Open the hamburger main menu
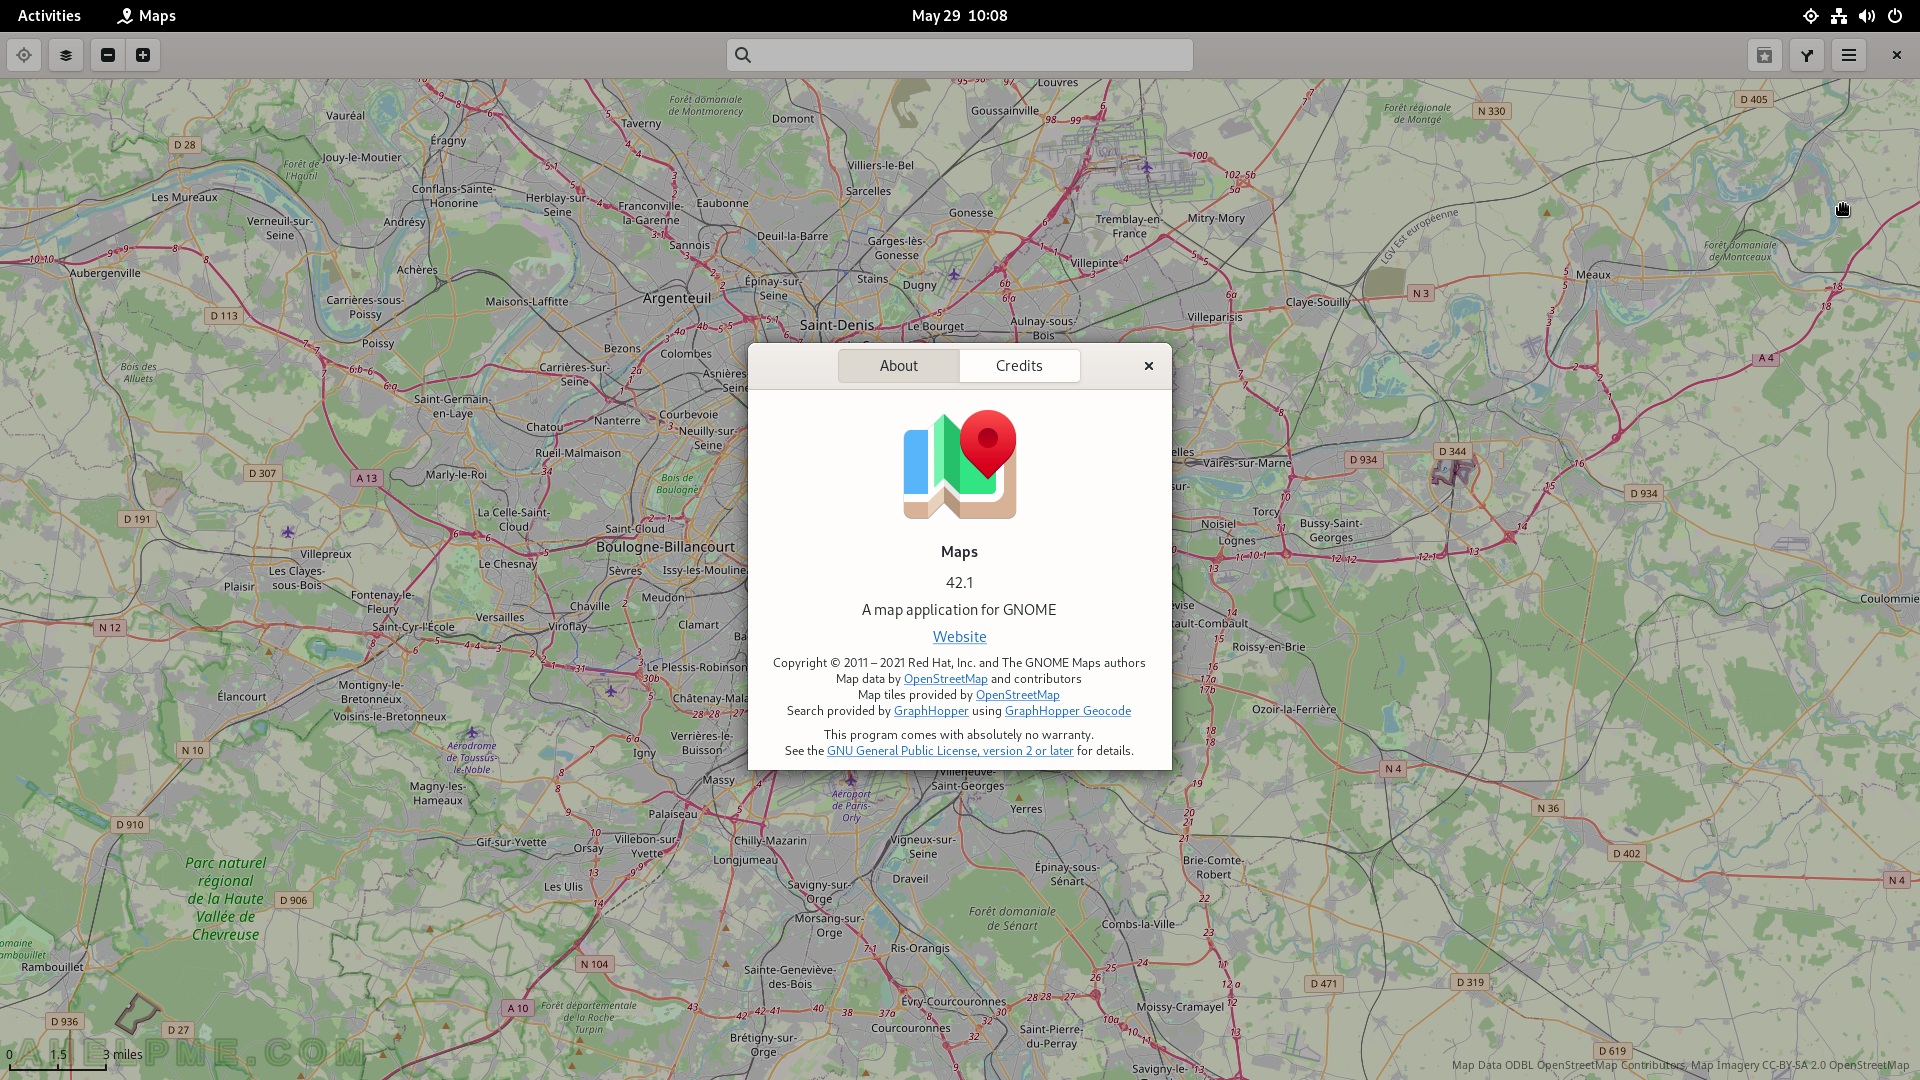Viewport: 1920px width, 1080px height. [1849, 55]
